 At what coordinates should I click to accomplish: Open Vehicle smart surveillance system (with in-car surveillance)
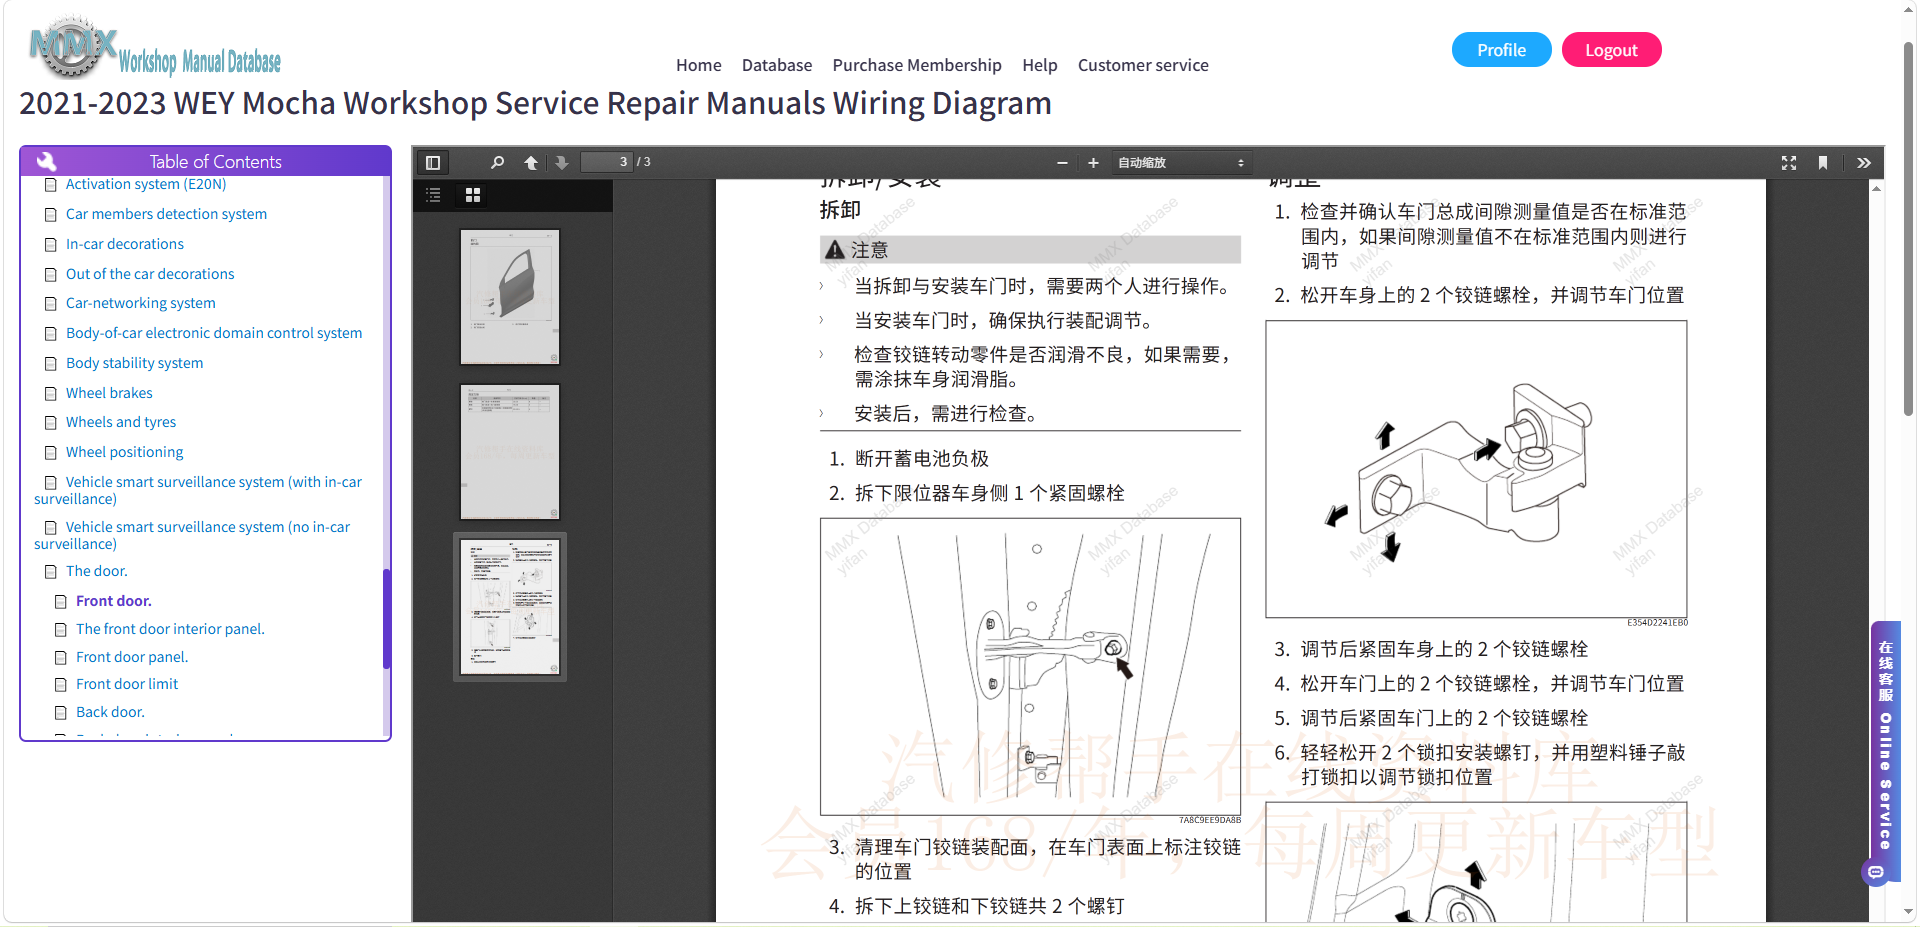click(198, 490)
